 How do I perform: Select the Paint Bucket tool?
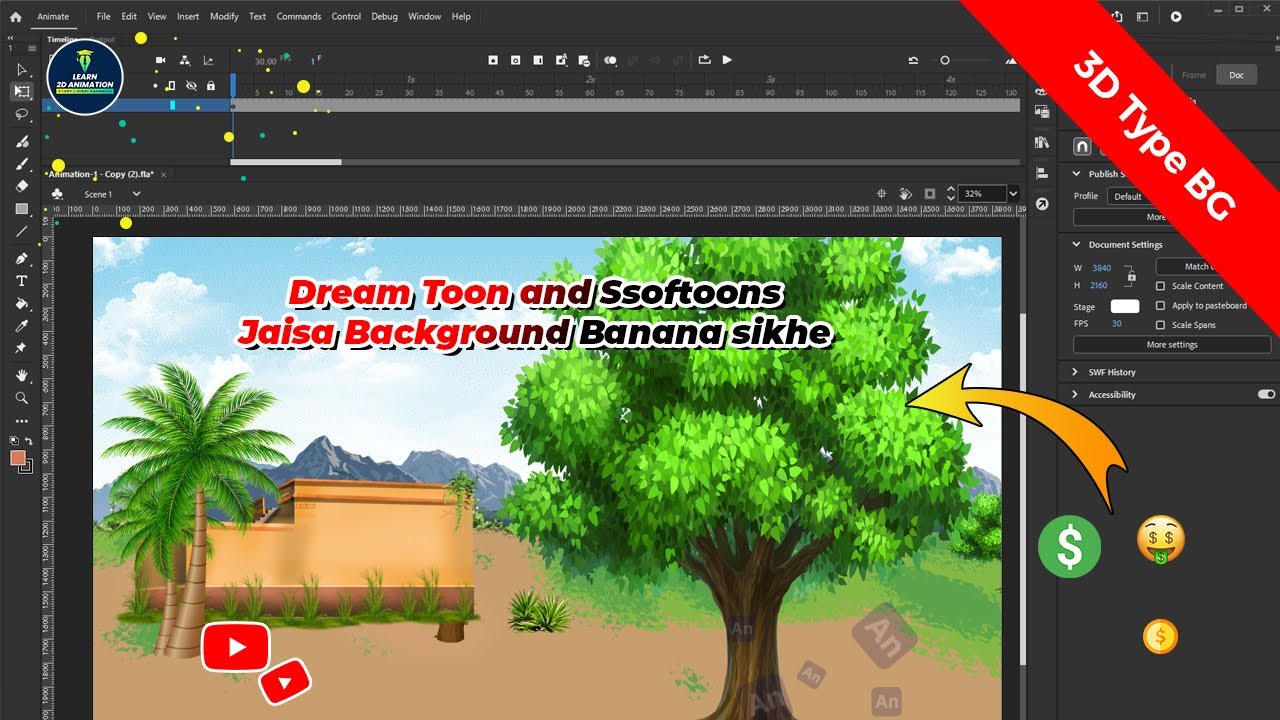21,303
